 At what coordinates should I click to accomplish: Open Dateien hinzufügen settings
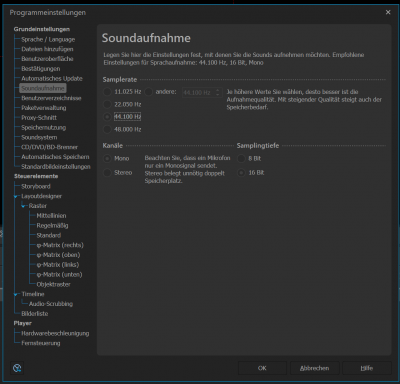pos(47,49)
